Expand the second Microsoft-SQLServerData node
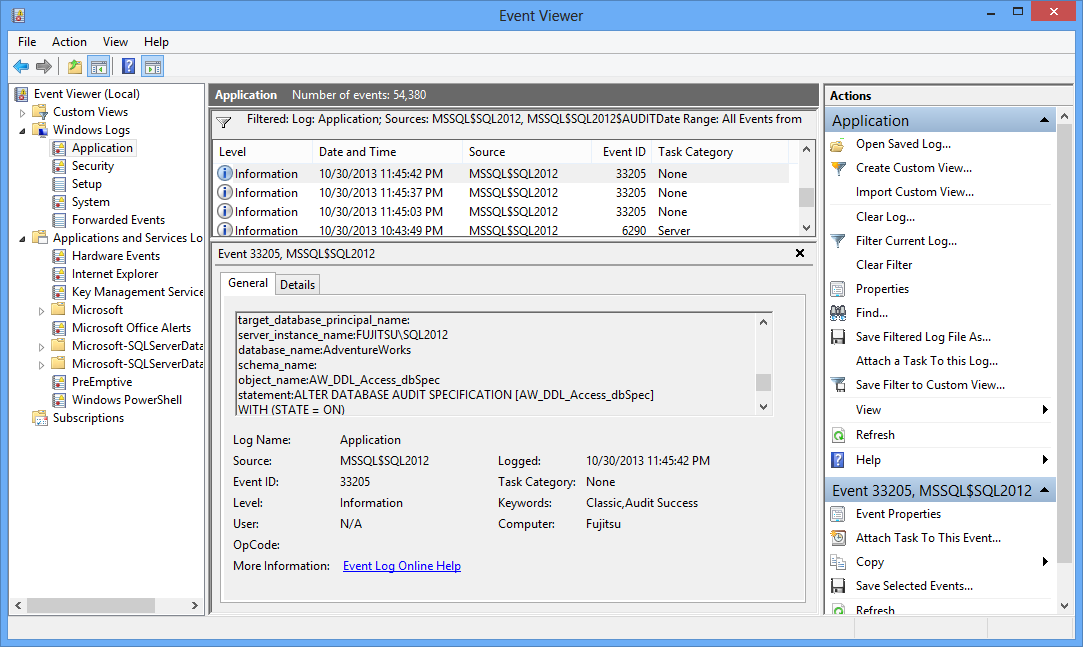This screenshot has height=647, width=1083. [x=41, y=365]
